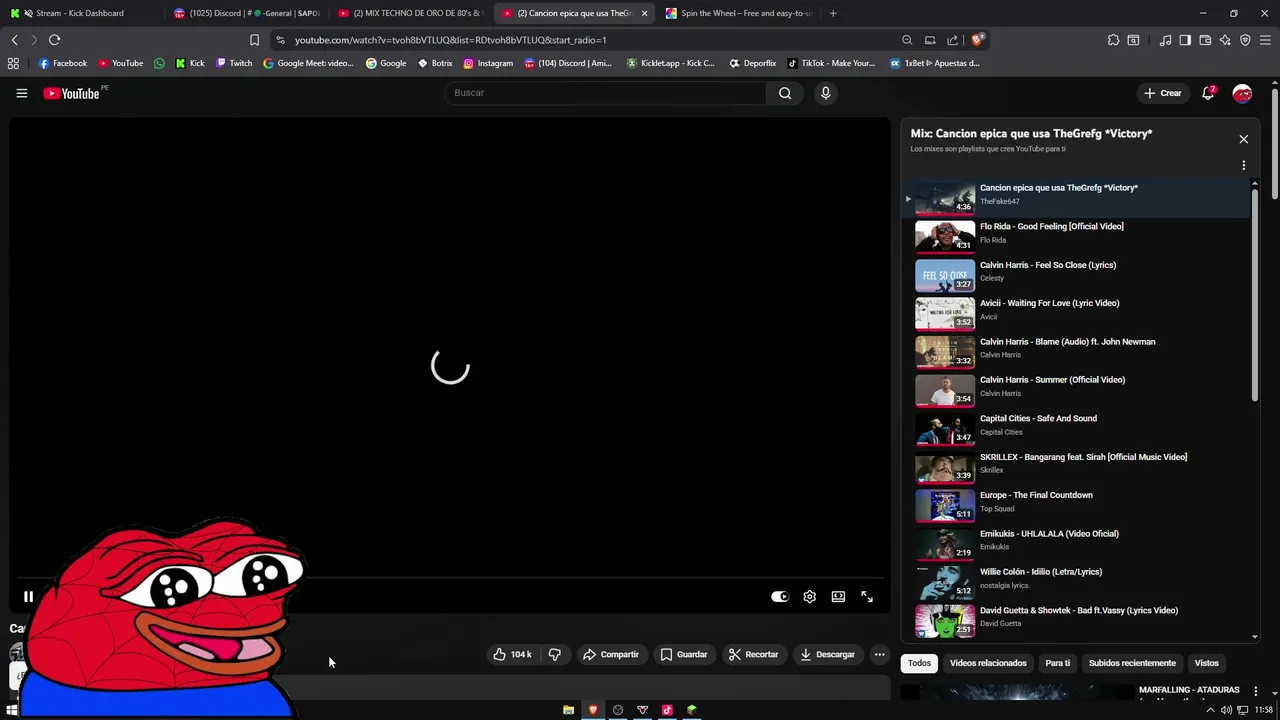The width and height of the screenshot is (1280, 720).
Task: Go back with the browser back arrow
Action: (x=14, y=40)
